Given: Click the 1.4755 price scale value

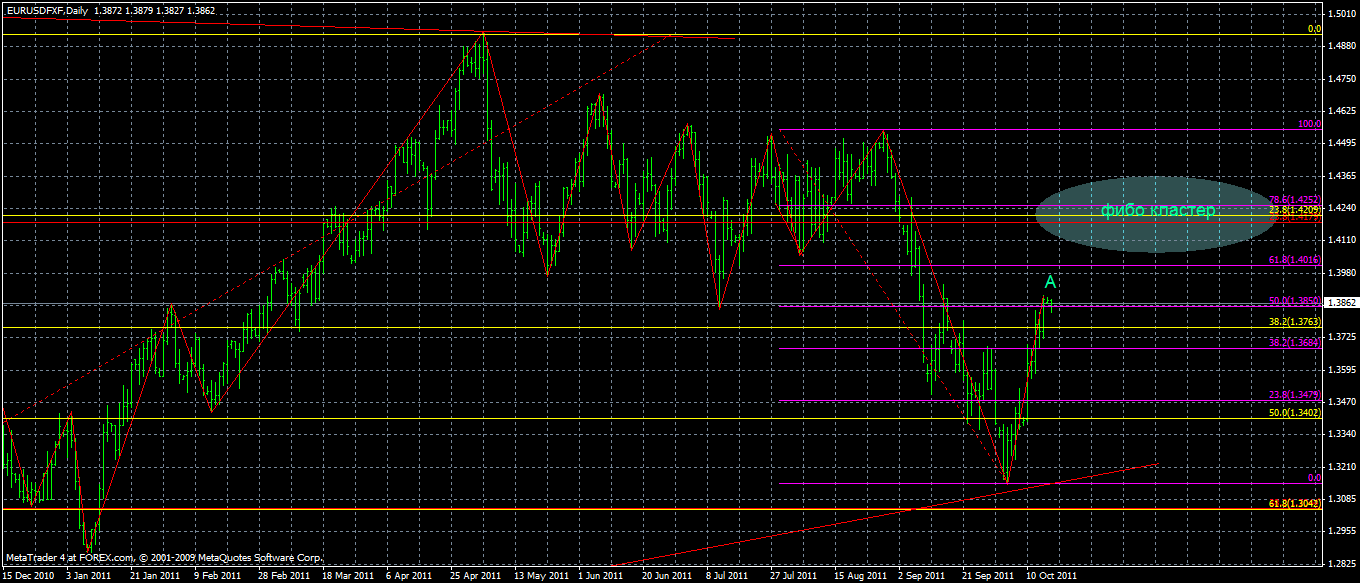Looking at the screenshot, I should click(x=1343, y=78).
